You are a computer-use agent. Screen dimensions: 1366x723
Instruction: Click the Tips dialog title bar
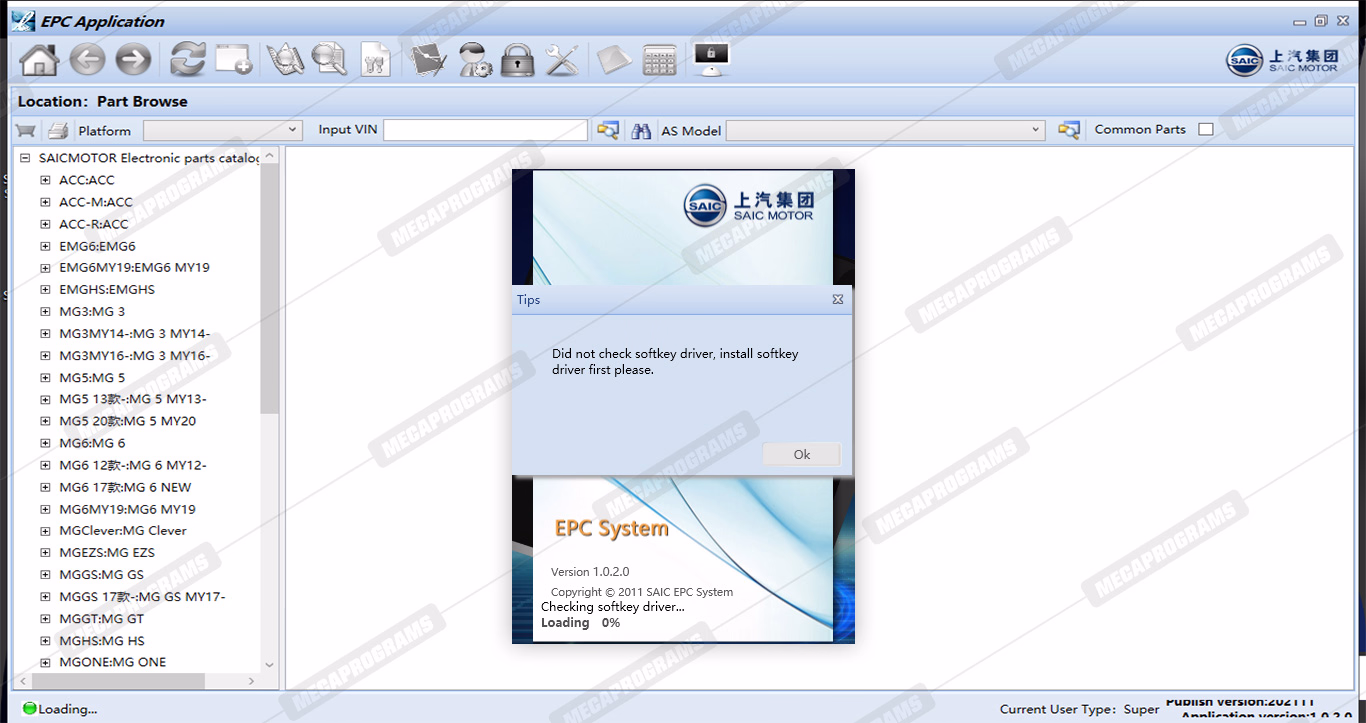tap(682, 299)
